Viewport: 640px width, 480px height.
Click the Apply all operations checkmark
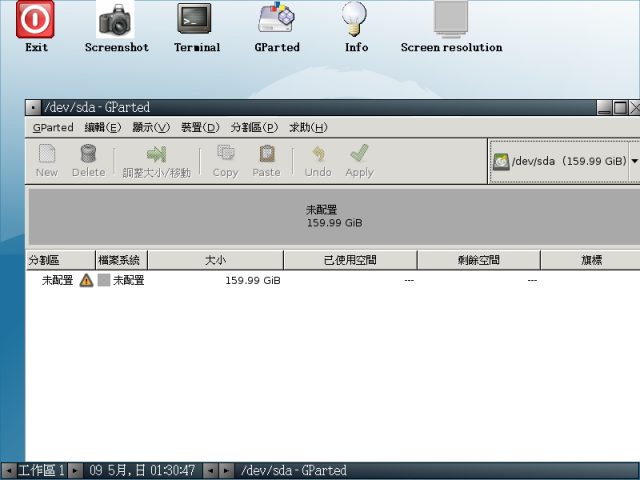[359, 161]
